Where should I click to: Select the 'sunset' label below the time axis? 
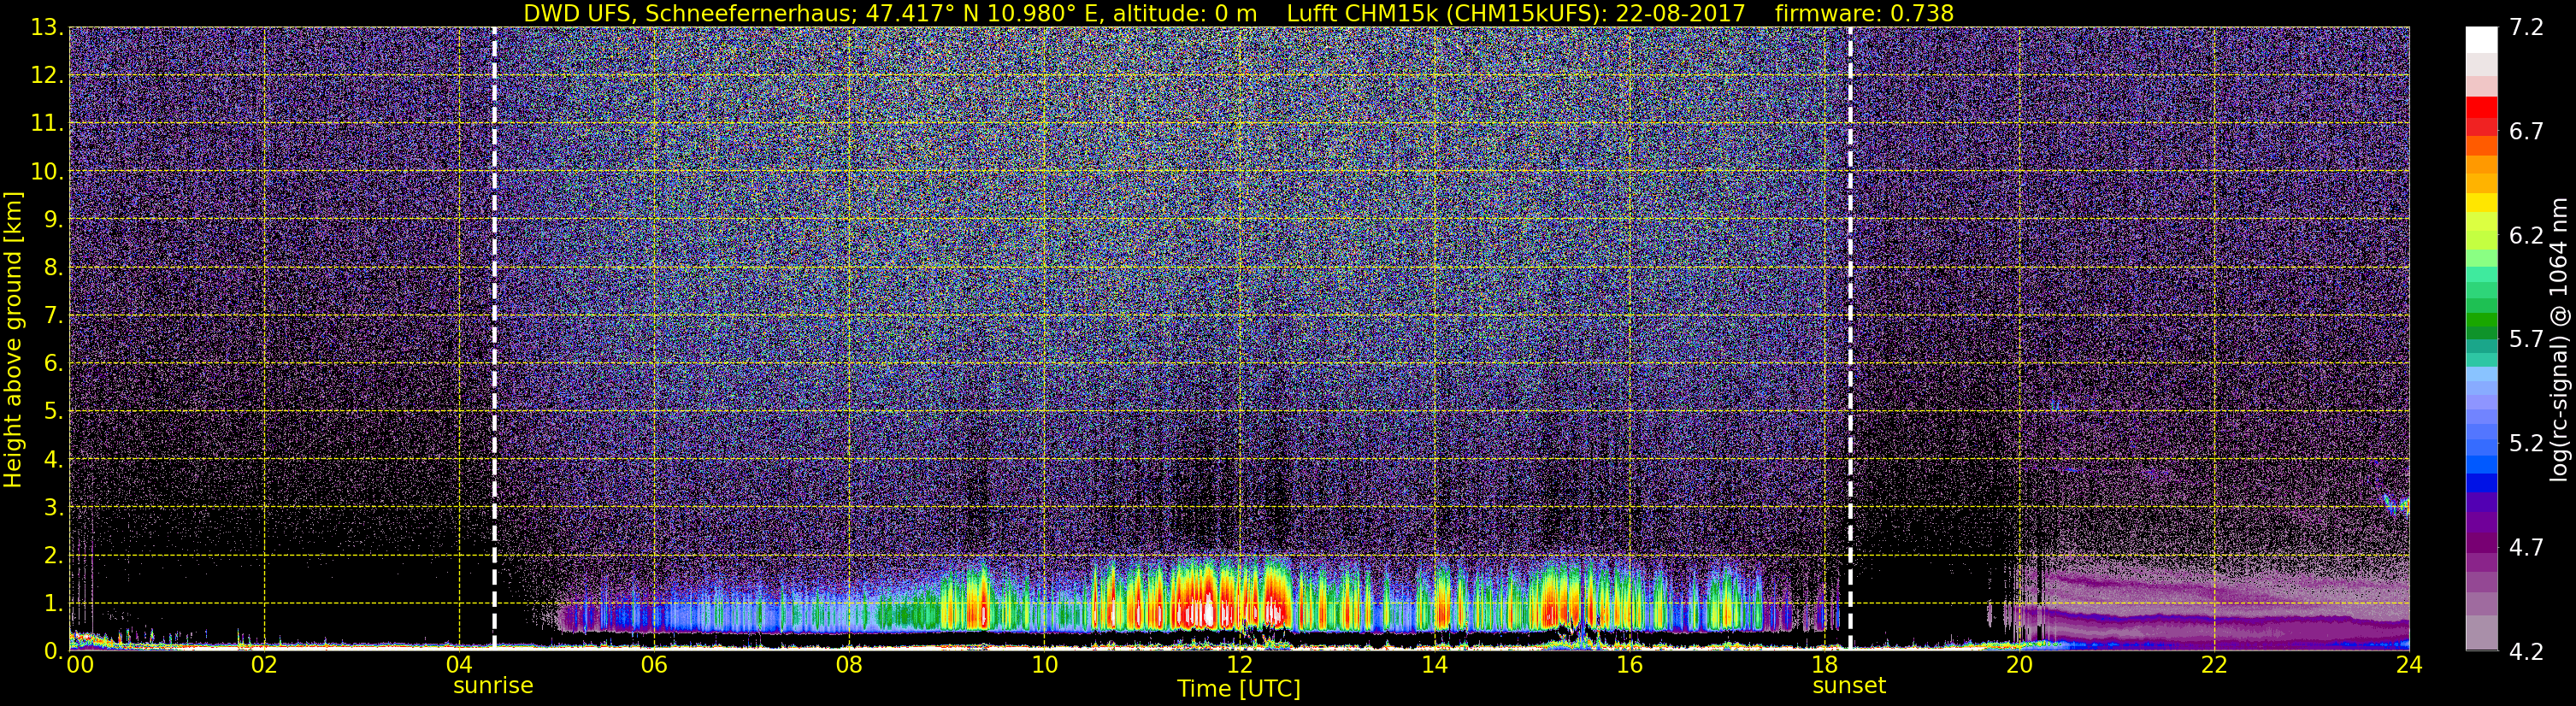(x=1849, y=686)
